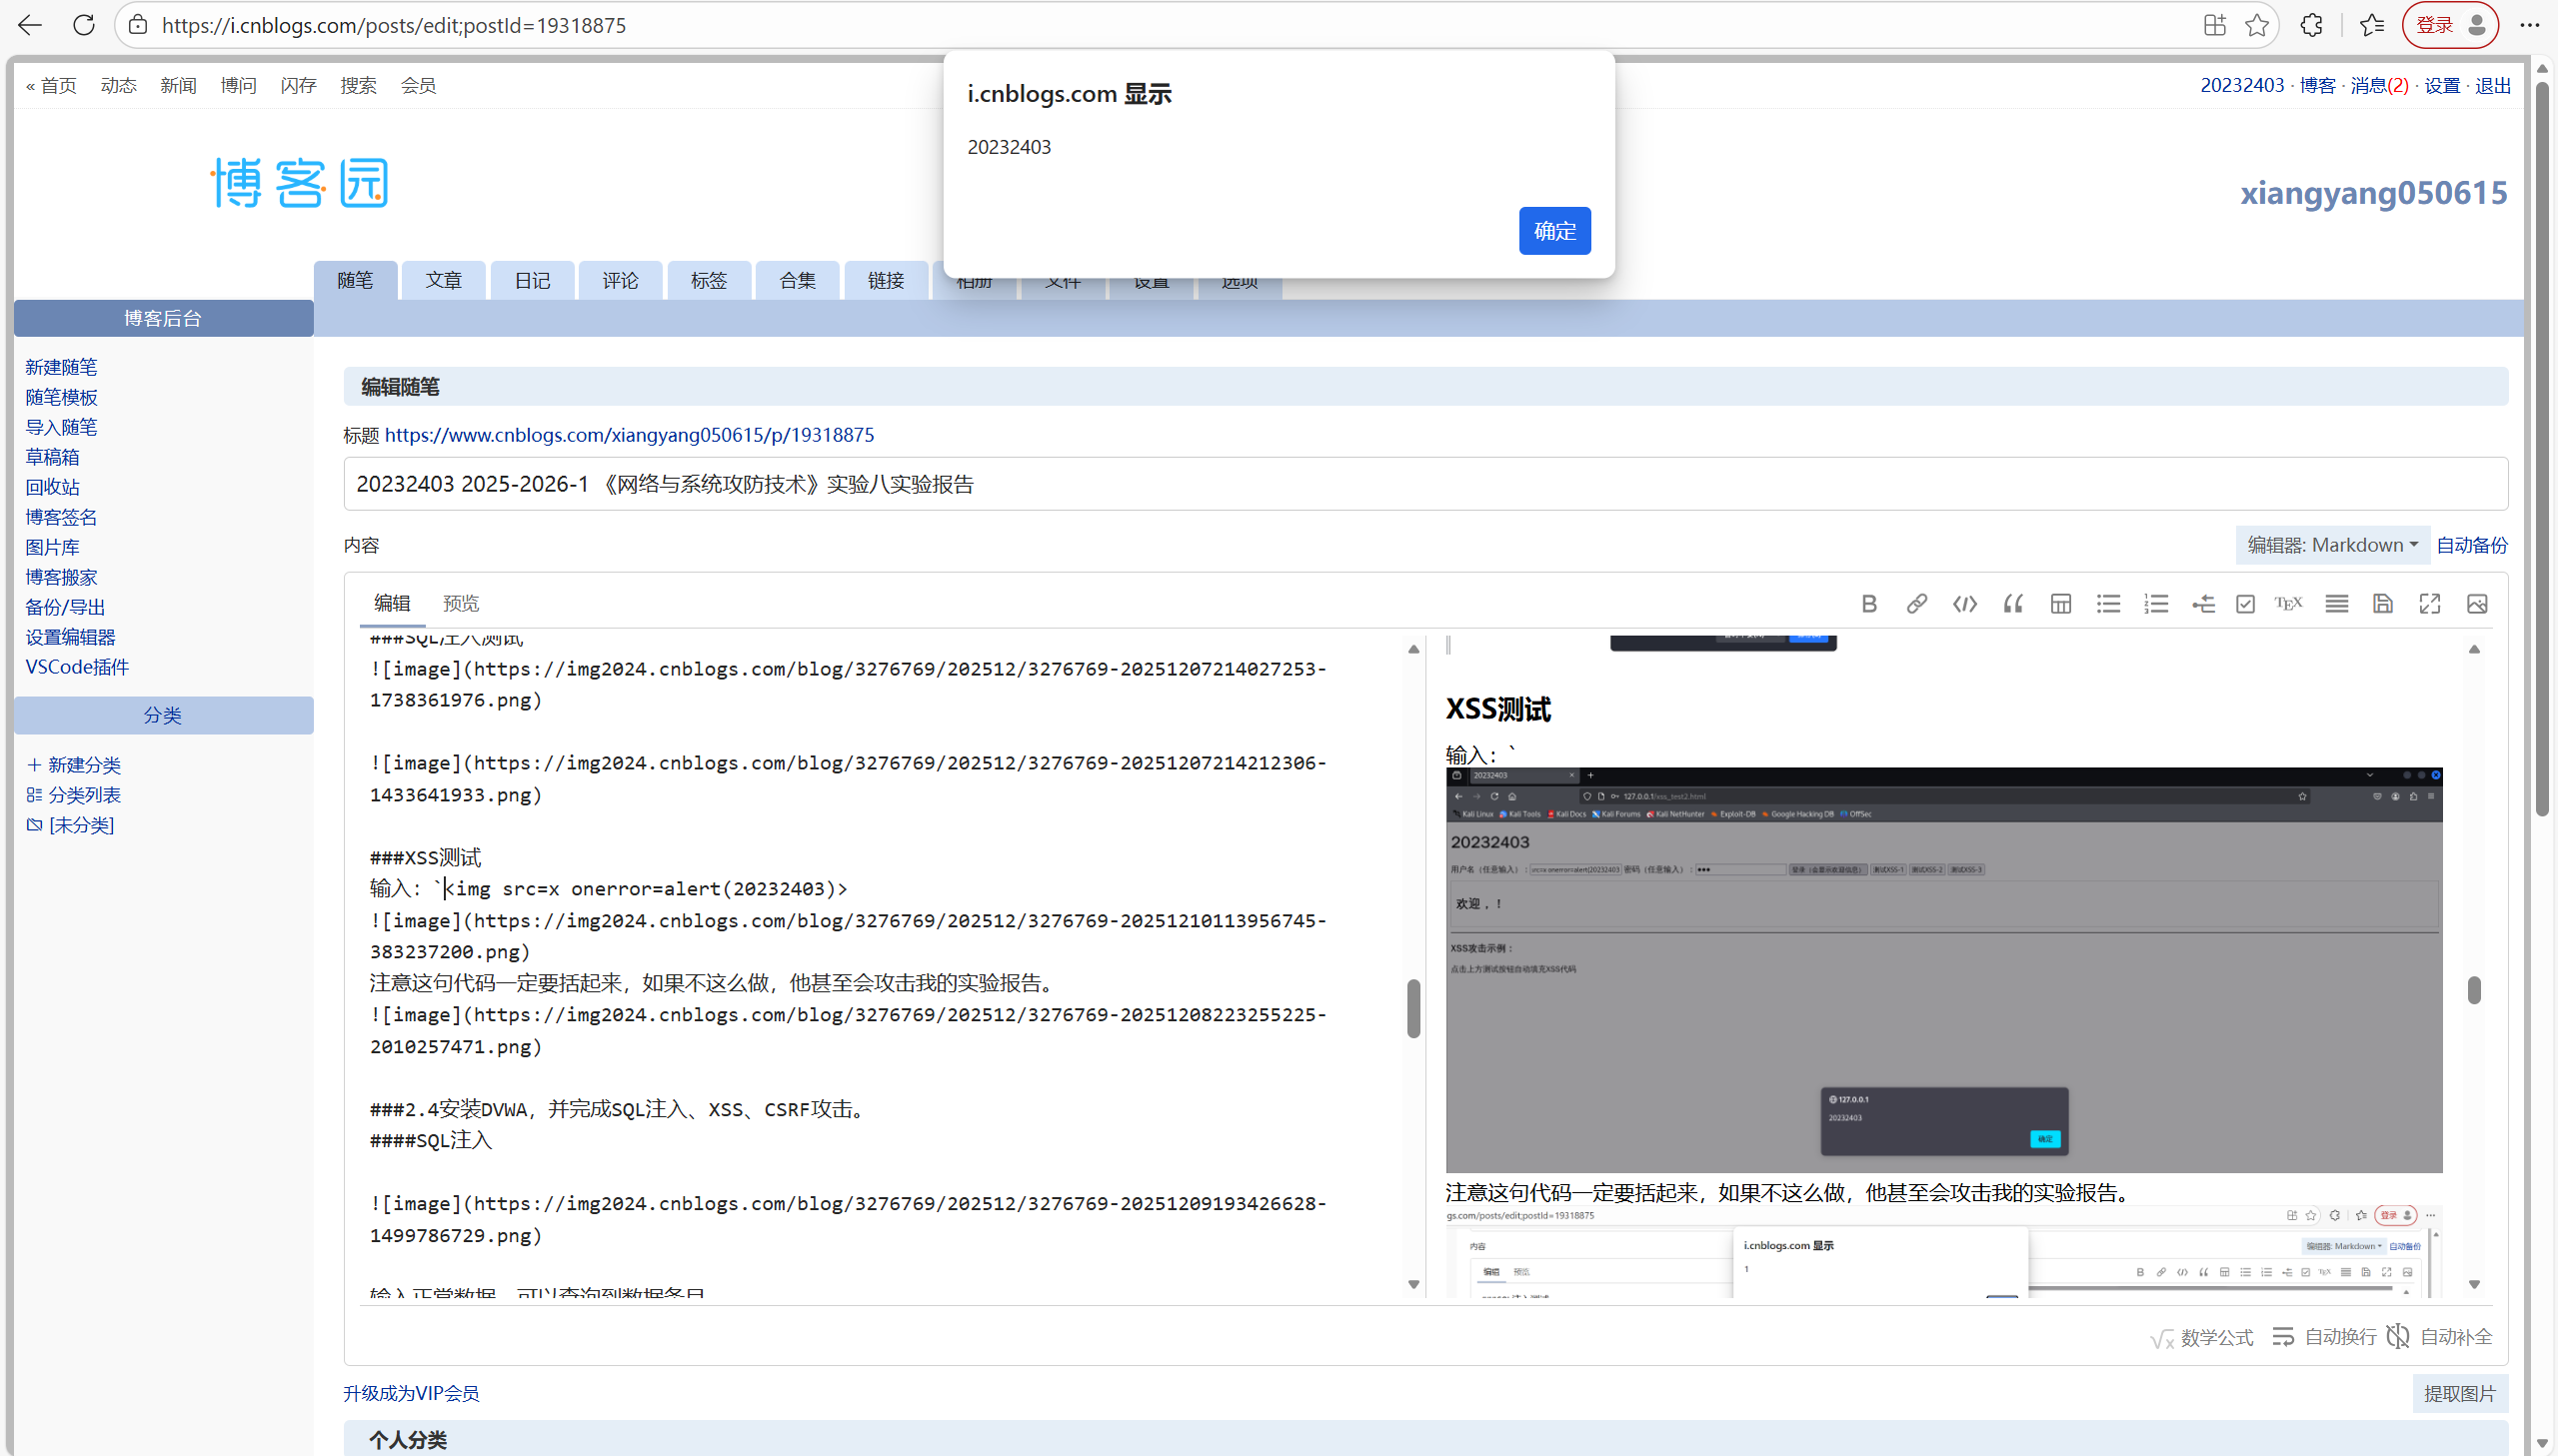This screenshot has height=1456, width=2558.
Task: Insert a numbered list from the toolbar
Action: point(2156,604)
